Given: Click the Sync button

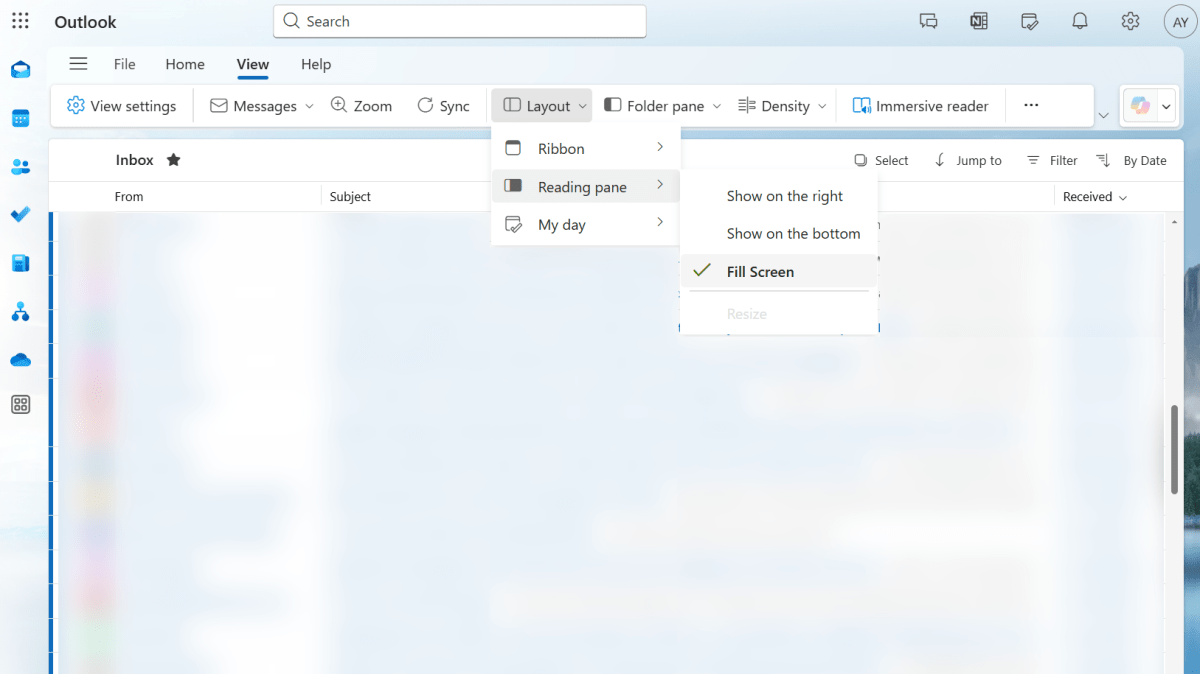Looking at the screenshot, I should click(x=443, y=106).
